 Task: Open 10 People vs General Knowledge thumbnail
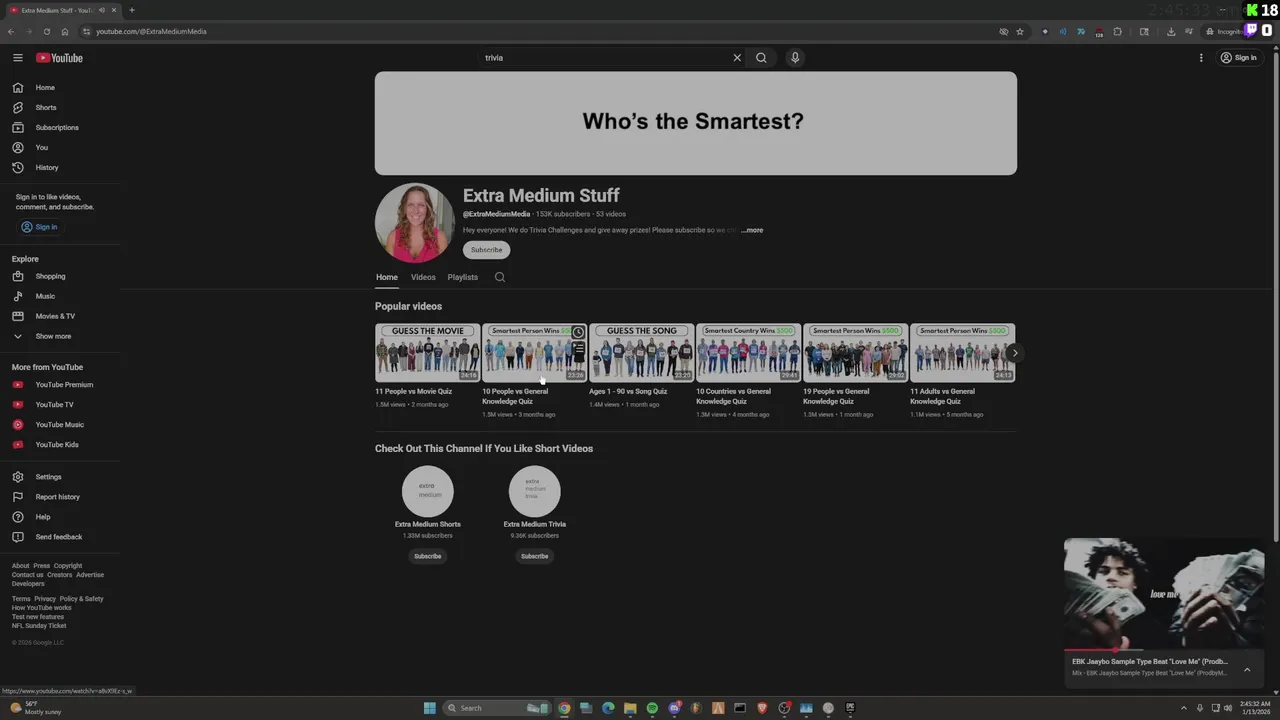(x=534, y=352)
